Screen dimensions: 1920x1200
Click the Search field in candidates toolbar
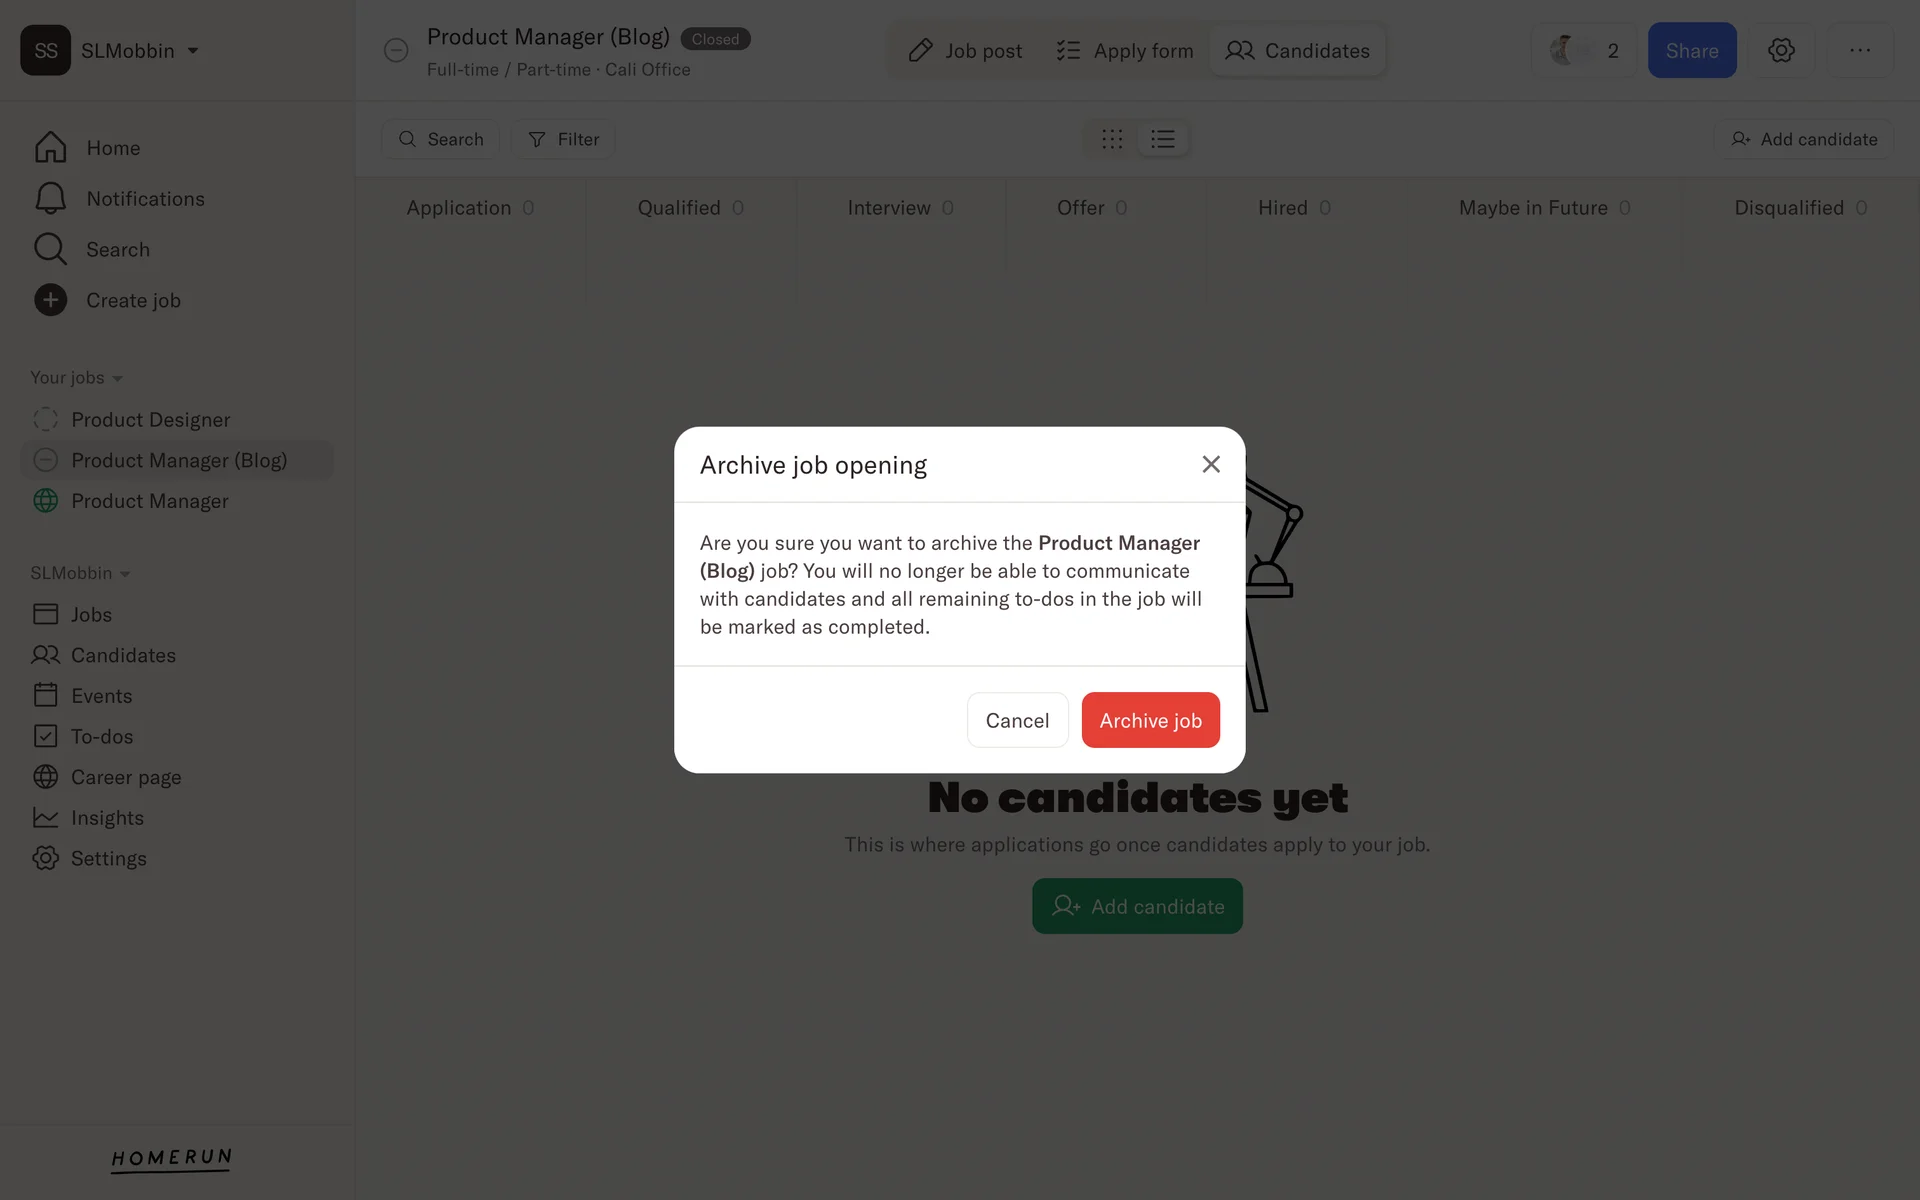441,139
